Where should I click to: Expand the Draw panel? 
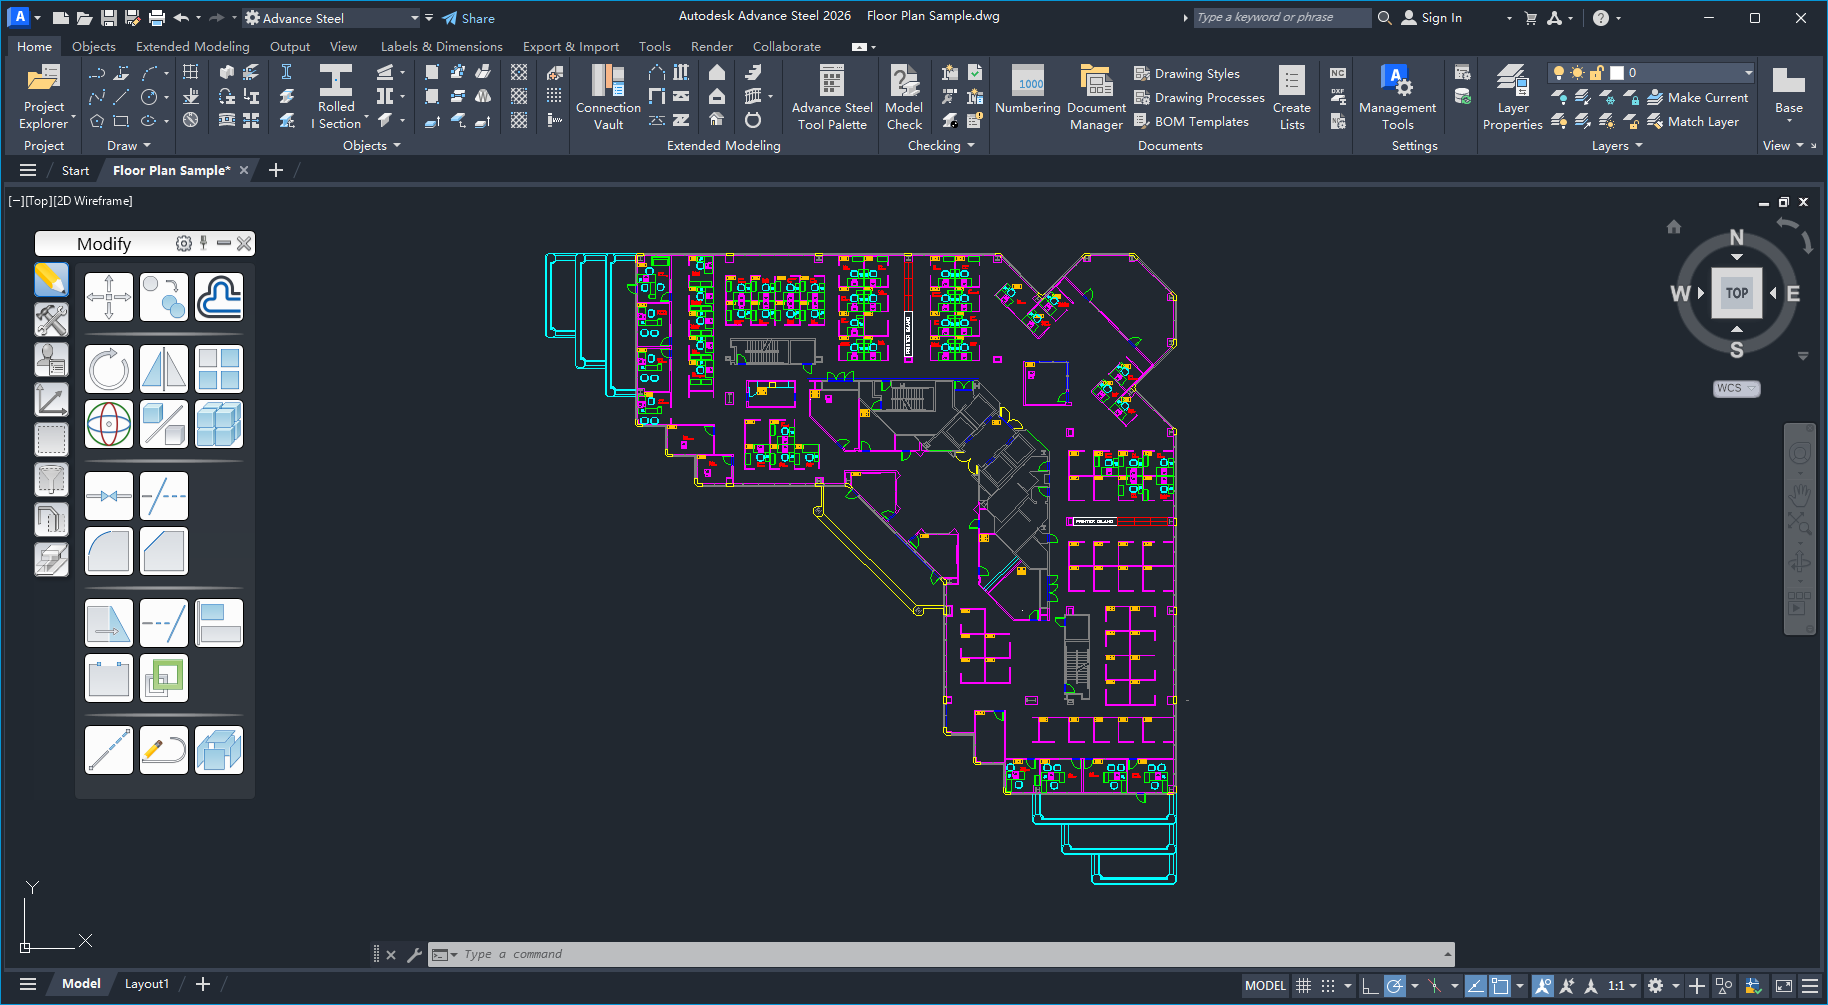click(x=129, y=146)
